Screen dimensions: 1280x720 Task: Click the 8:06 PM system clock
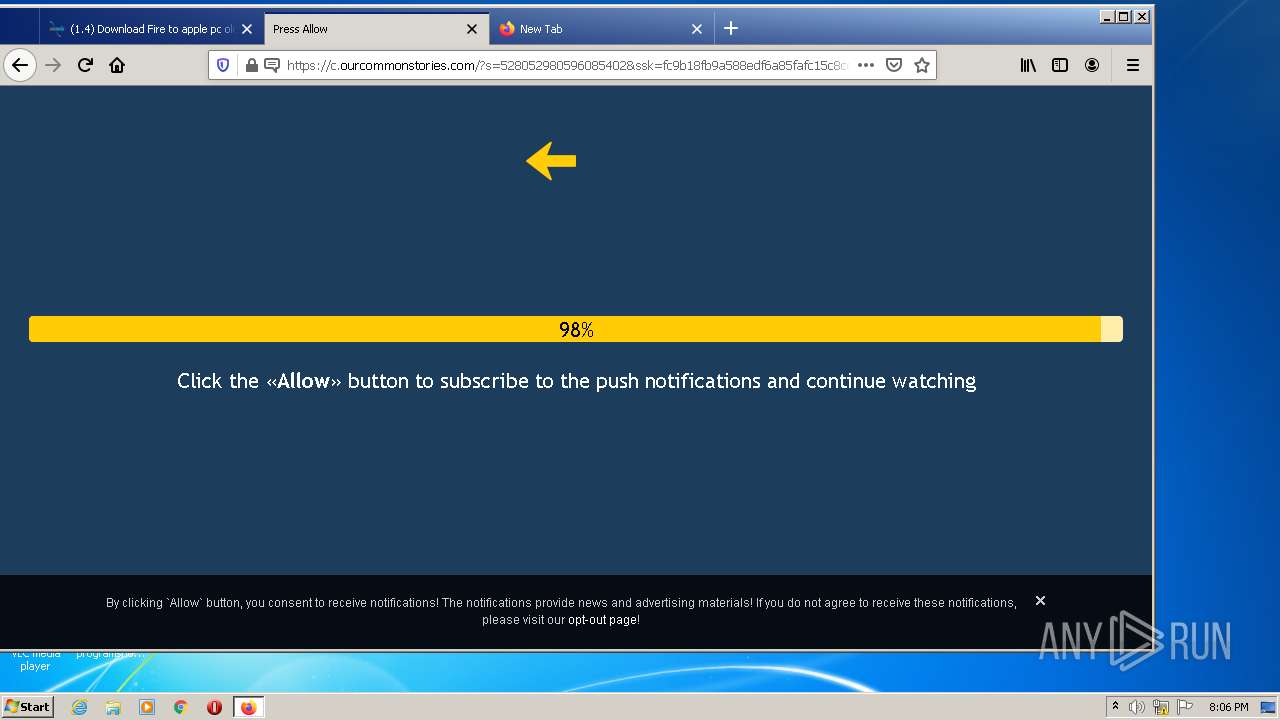click(x=1228, y=707)
